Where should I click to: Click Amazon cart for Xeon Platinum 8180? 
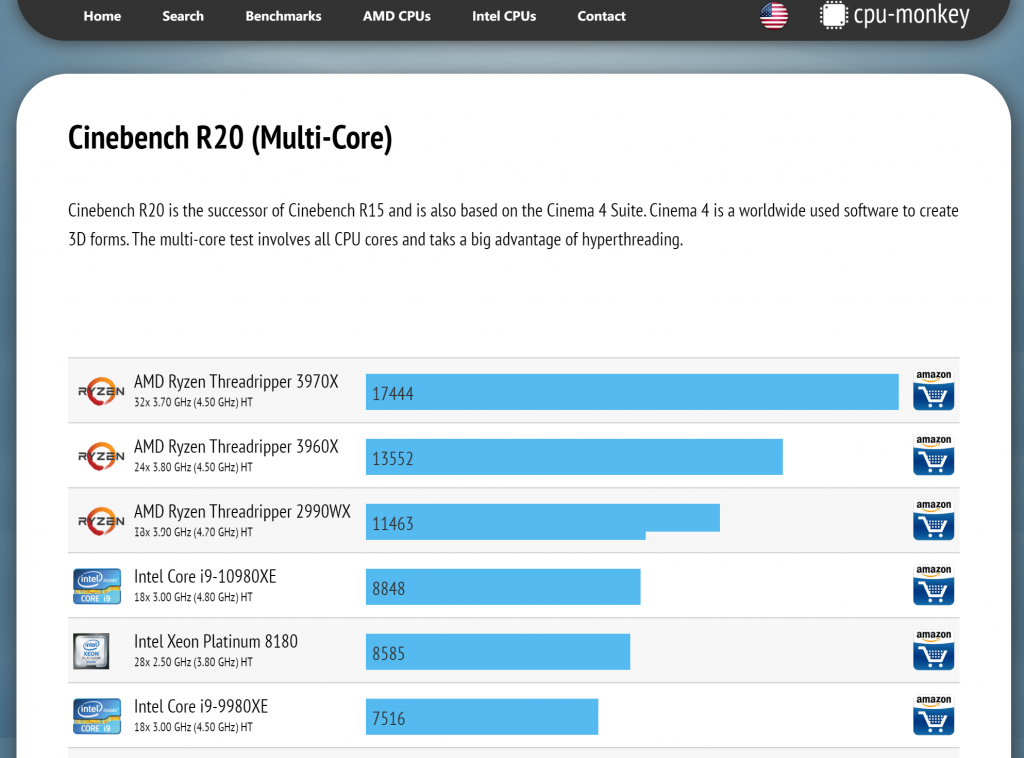pos(933,650)
